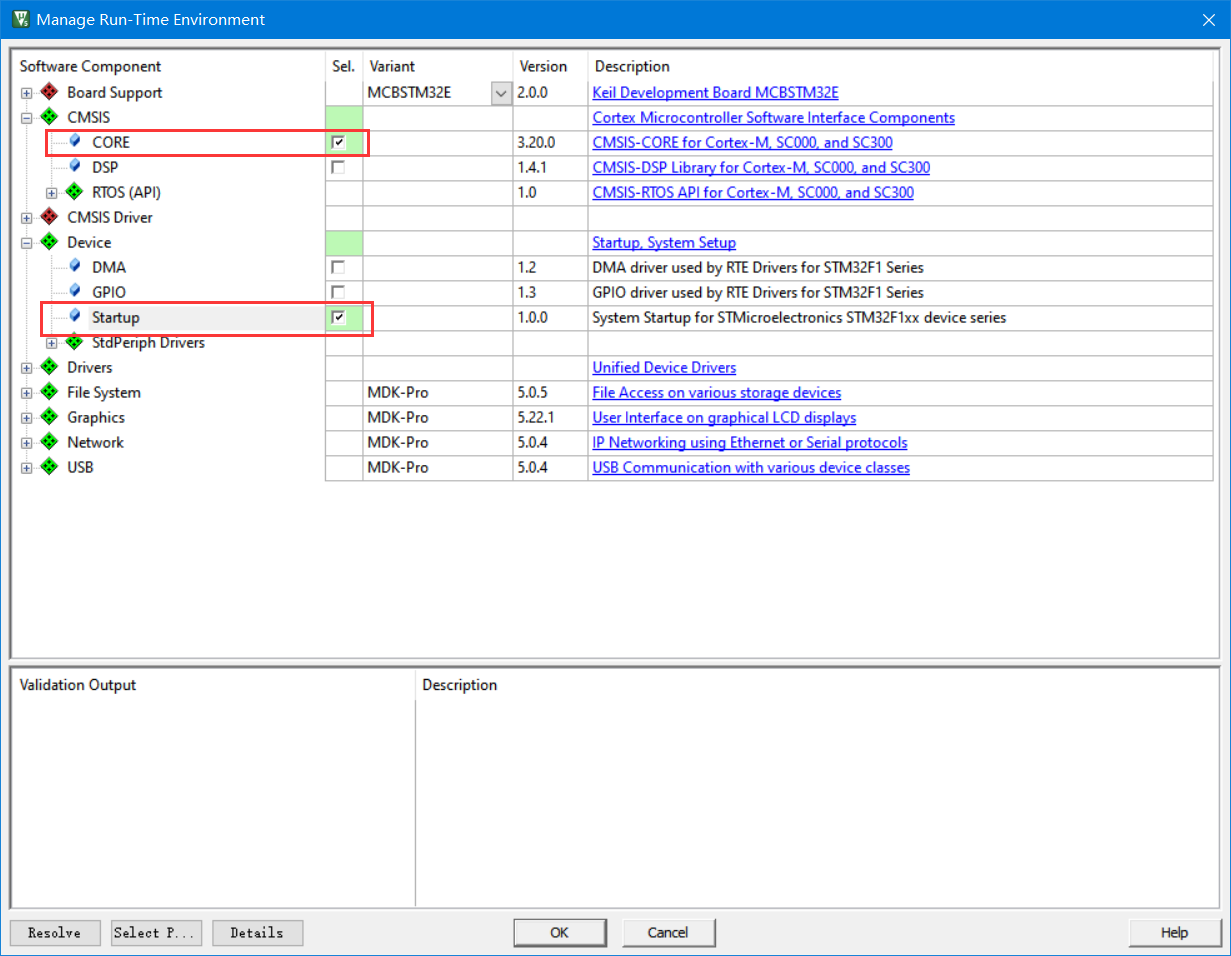Click the CMSIS green diamond icon

tap(50, 117)
